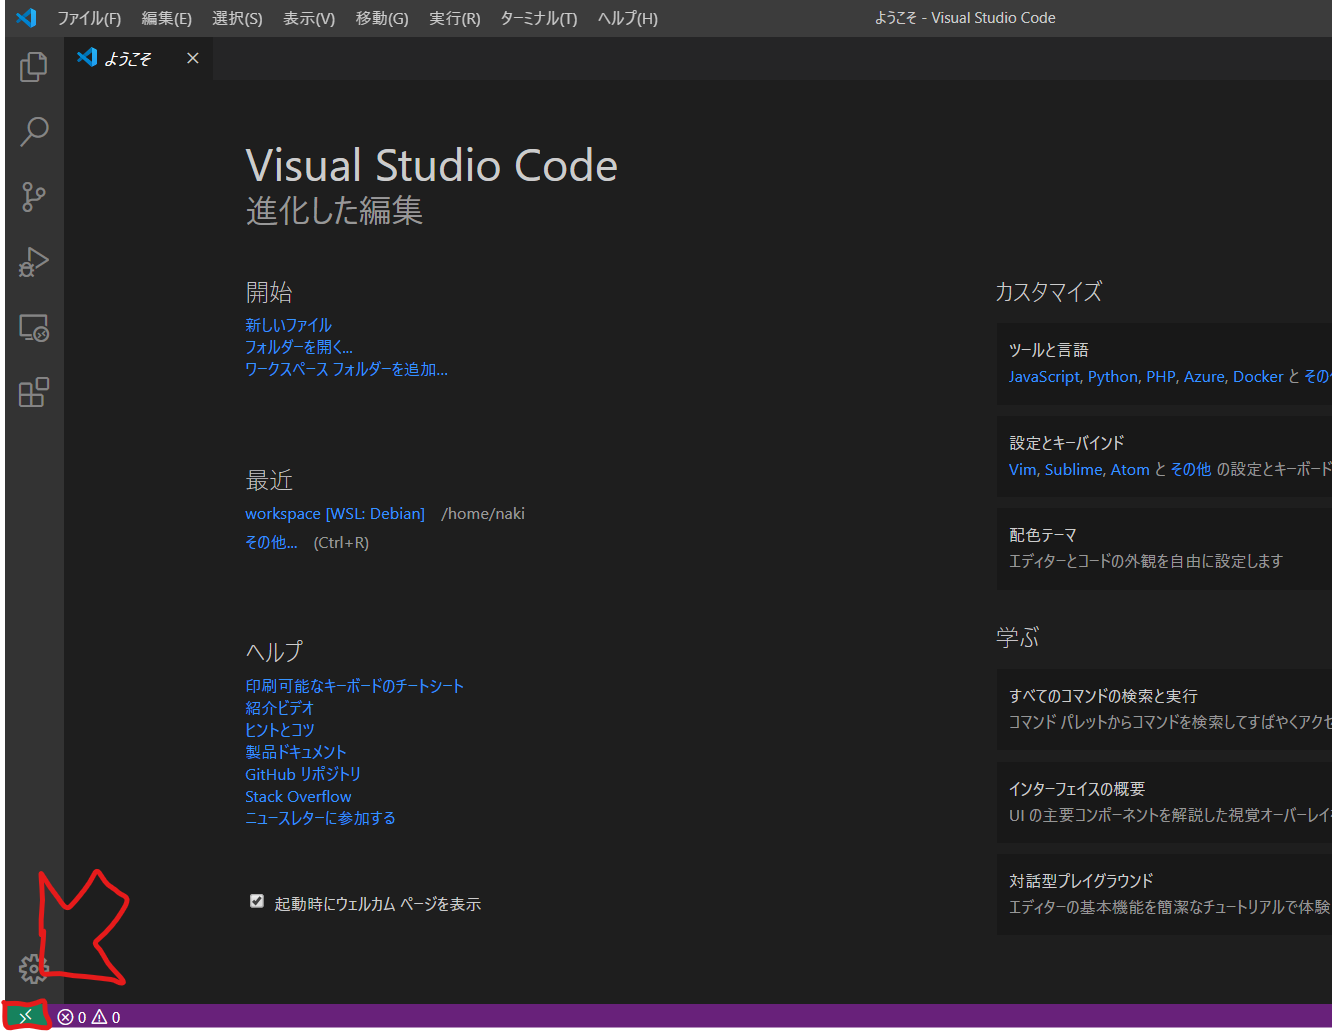This screenshot has height=1033, width=1332.
Task: Install PHP language support link
Action: (x=1161, y=377)
